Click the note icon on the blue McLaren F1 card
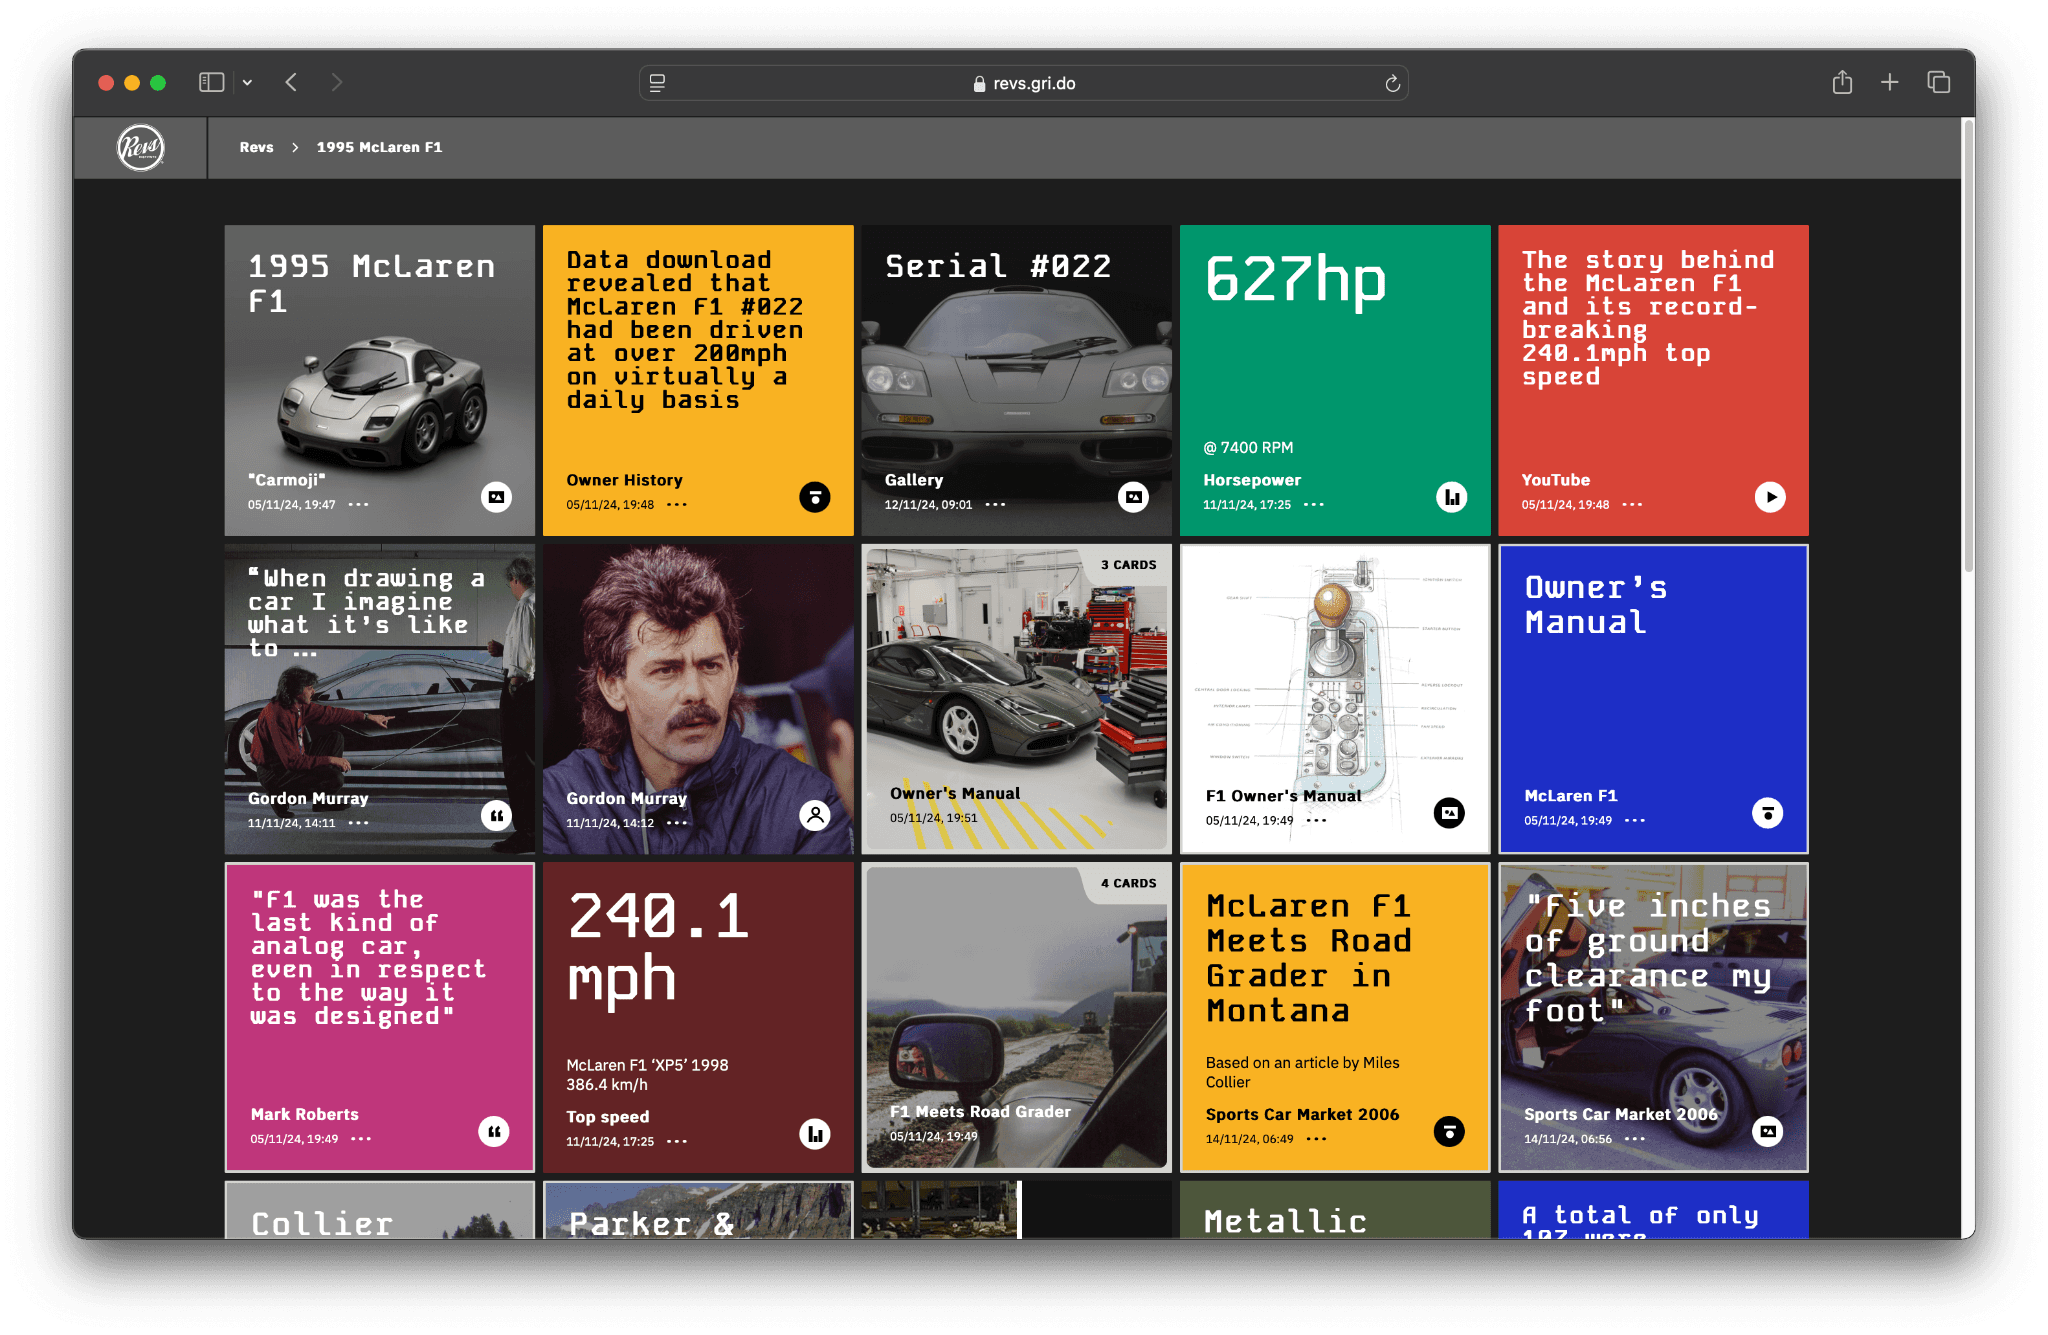The image size is (2048, 1335). coord(1767,813)
